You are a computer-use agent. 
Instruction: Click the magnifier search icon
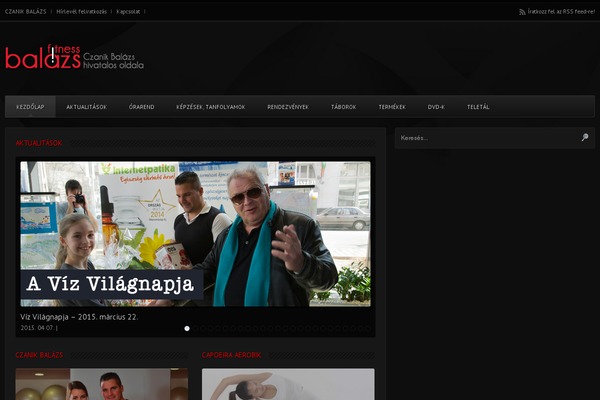pos(585,137)
